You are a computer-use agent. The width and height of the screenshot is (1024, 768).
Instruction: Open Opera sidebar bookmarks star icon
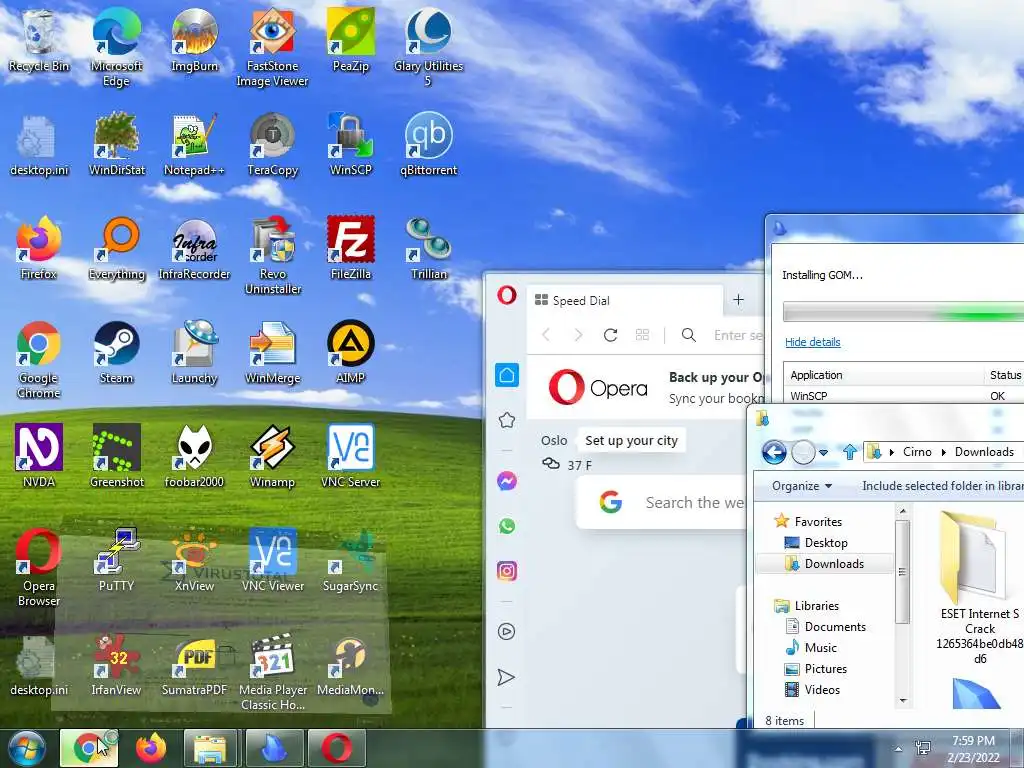tap(507, 420)
